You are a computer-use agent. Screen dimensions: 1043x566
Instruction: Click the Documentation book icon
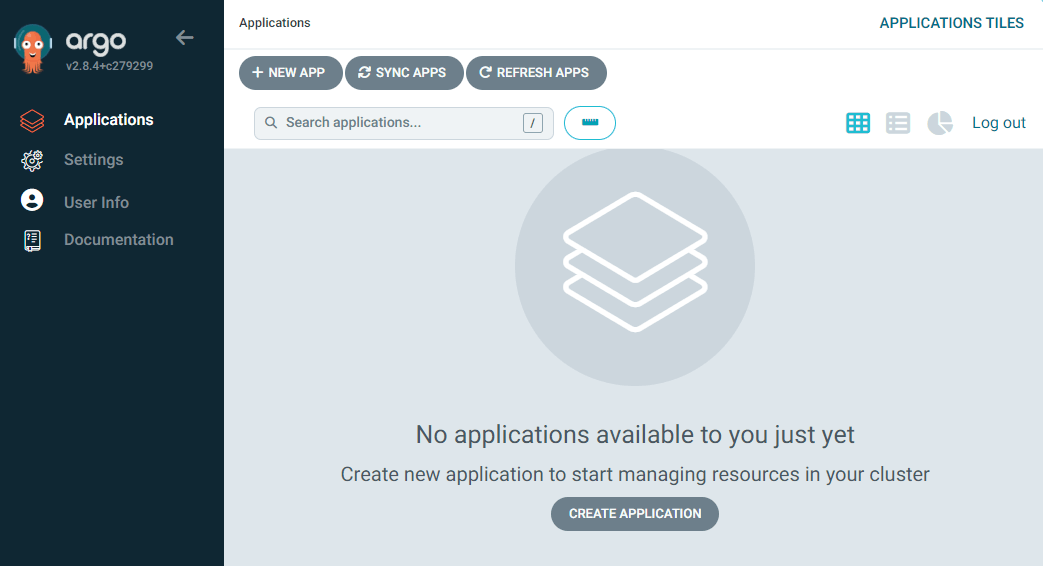[x=32, y=241]
